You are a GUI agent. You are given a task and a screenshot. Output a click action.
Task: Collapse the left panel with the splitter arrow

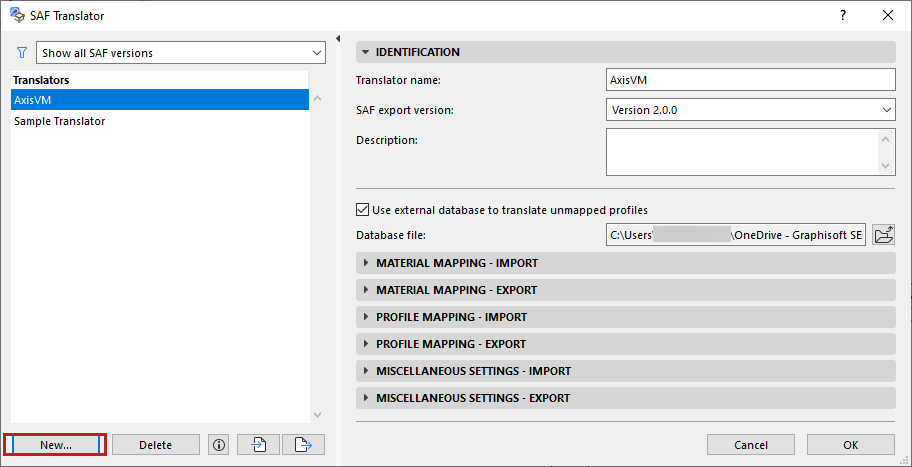(x=340, y=39)
